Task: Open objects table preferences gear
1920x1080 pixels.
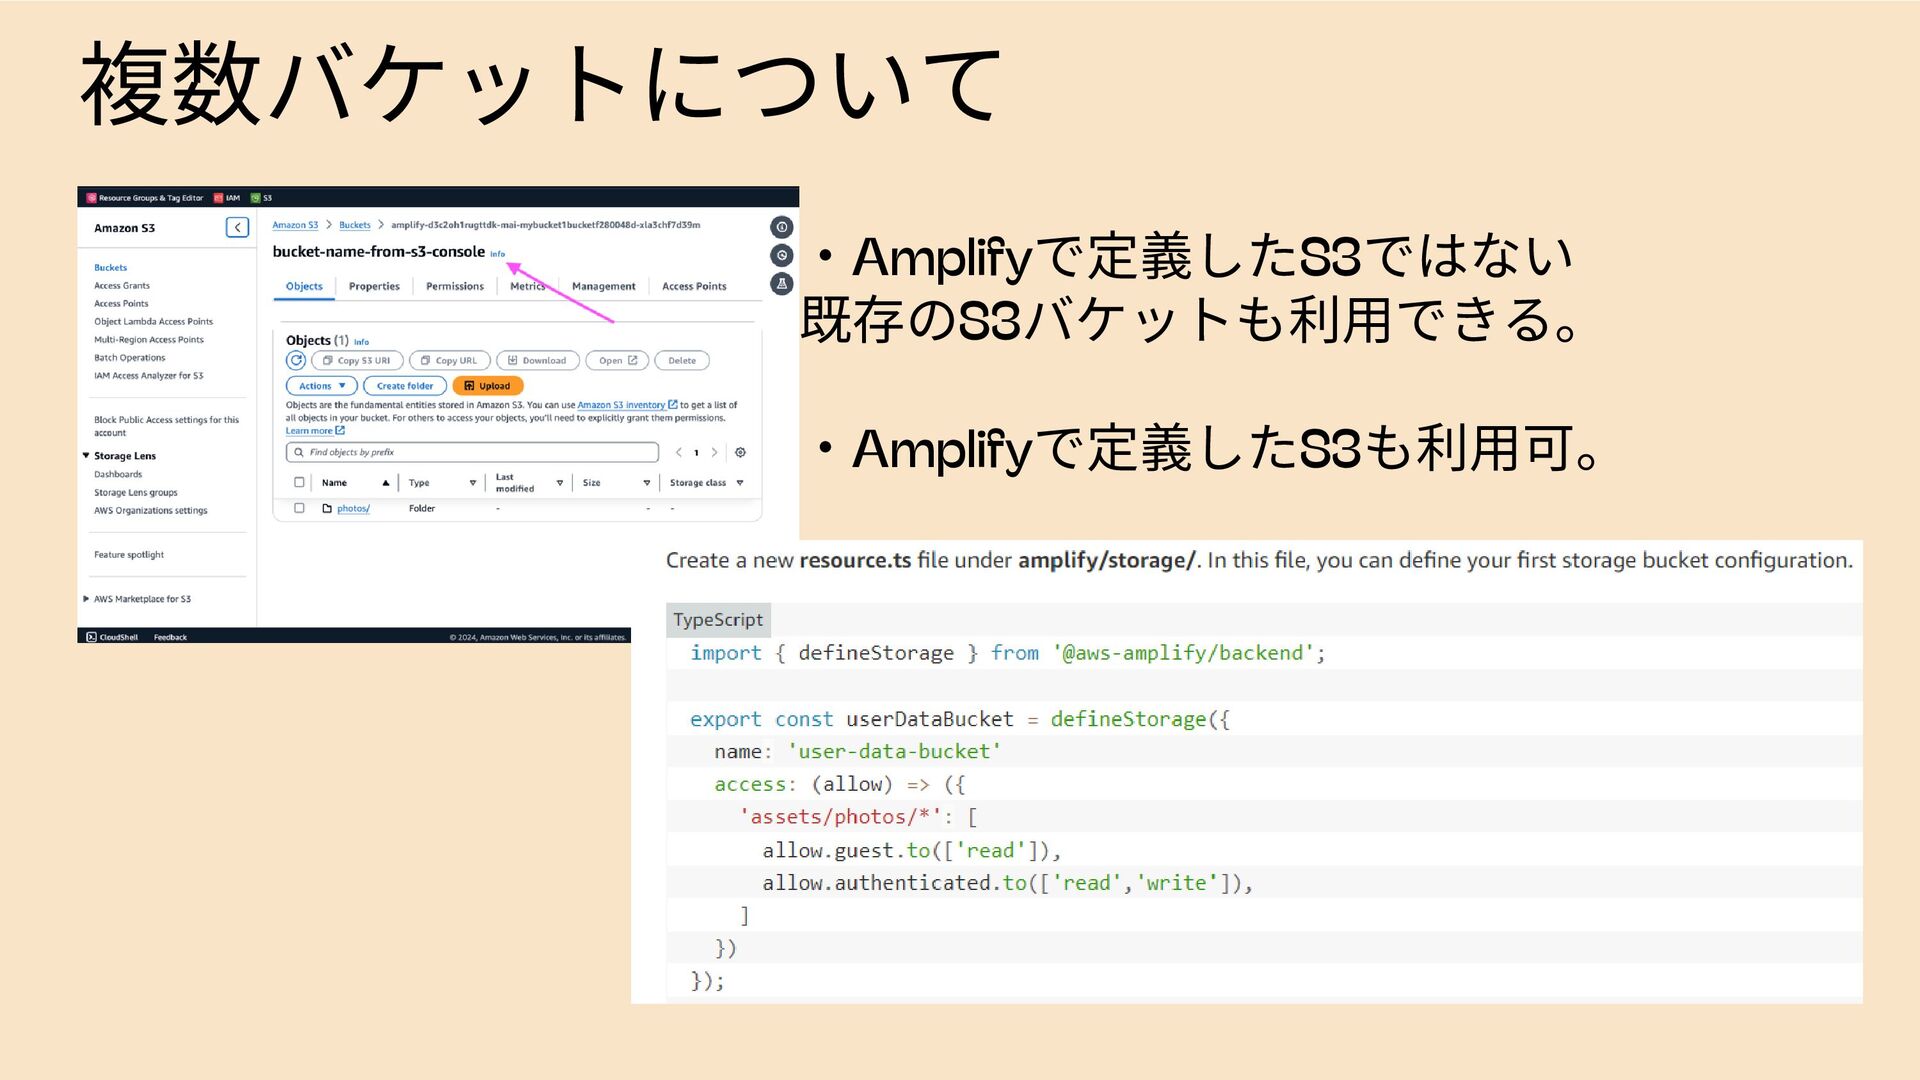Action: tap(740, 452)
